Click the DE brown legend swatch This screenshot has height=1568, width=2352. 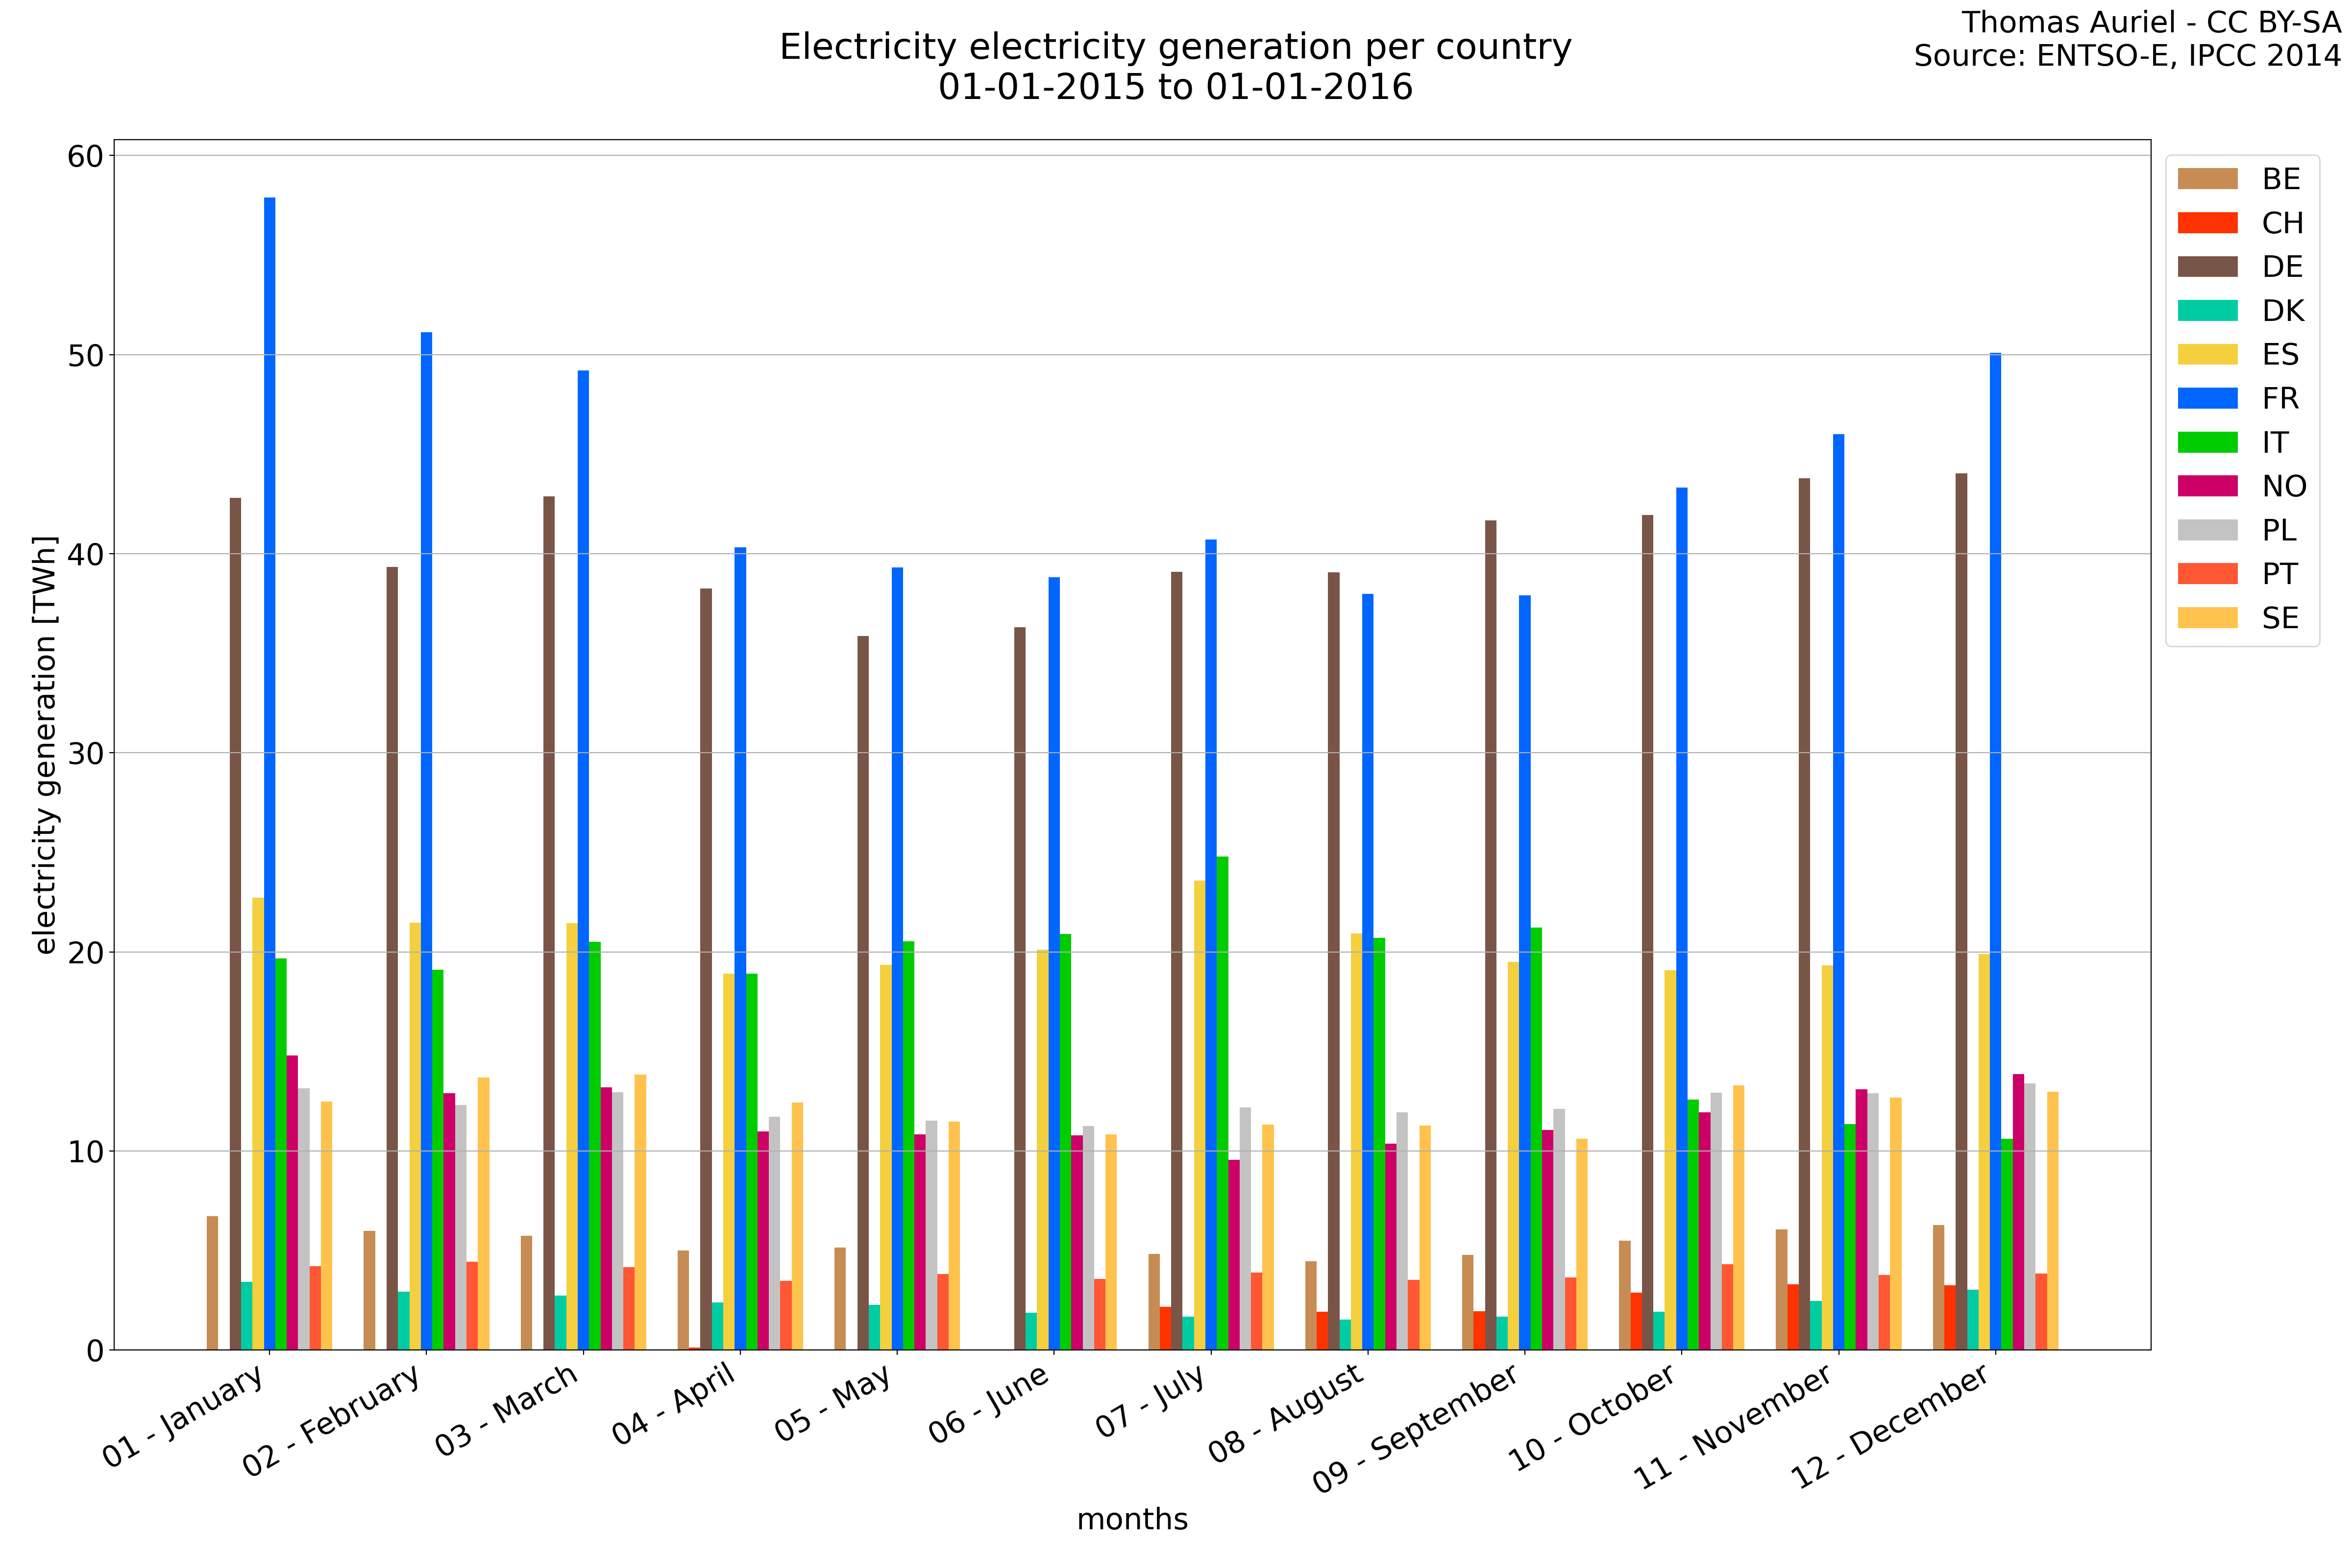2207,267
